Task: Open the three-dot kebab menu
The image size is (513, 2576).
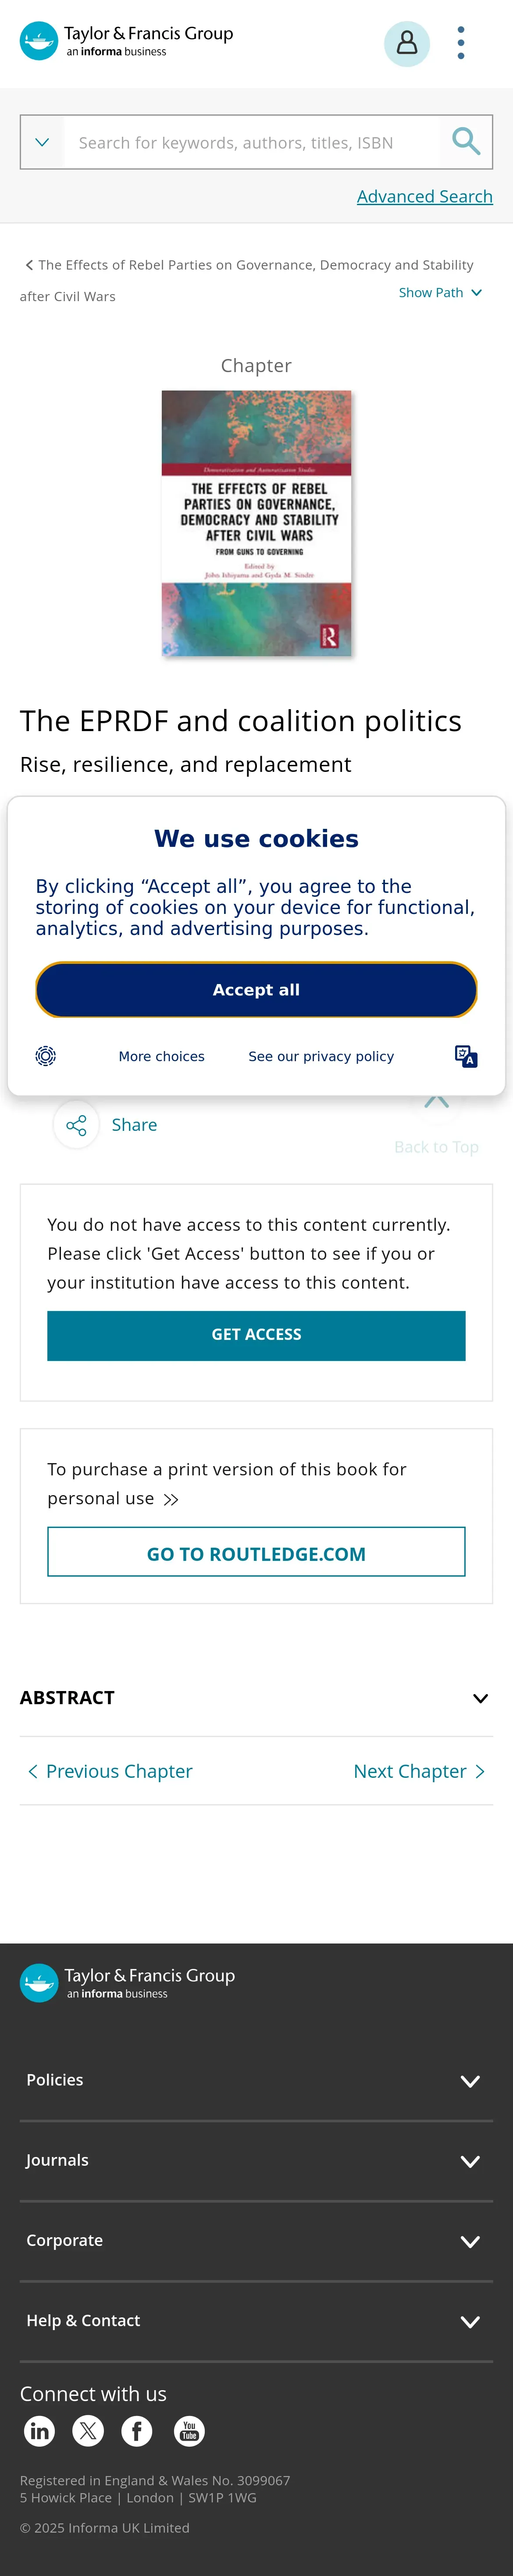Action: [460, 43]
